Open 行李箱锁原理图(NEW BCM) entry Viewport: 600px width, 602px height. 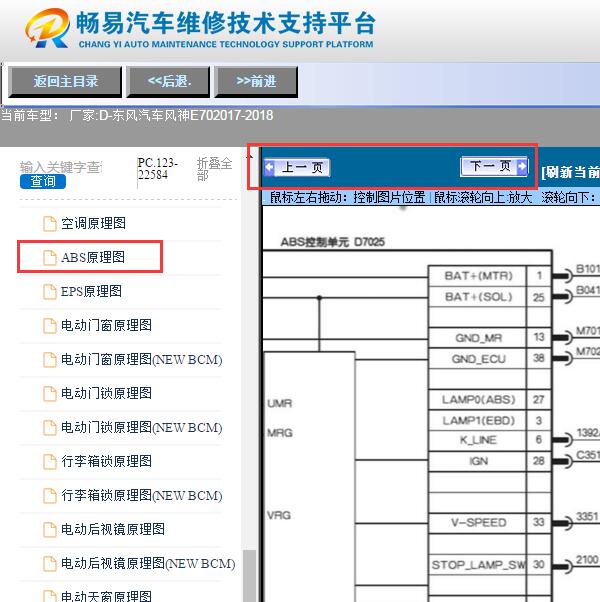pyautogui.click(x=142, y=495)
